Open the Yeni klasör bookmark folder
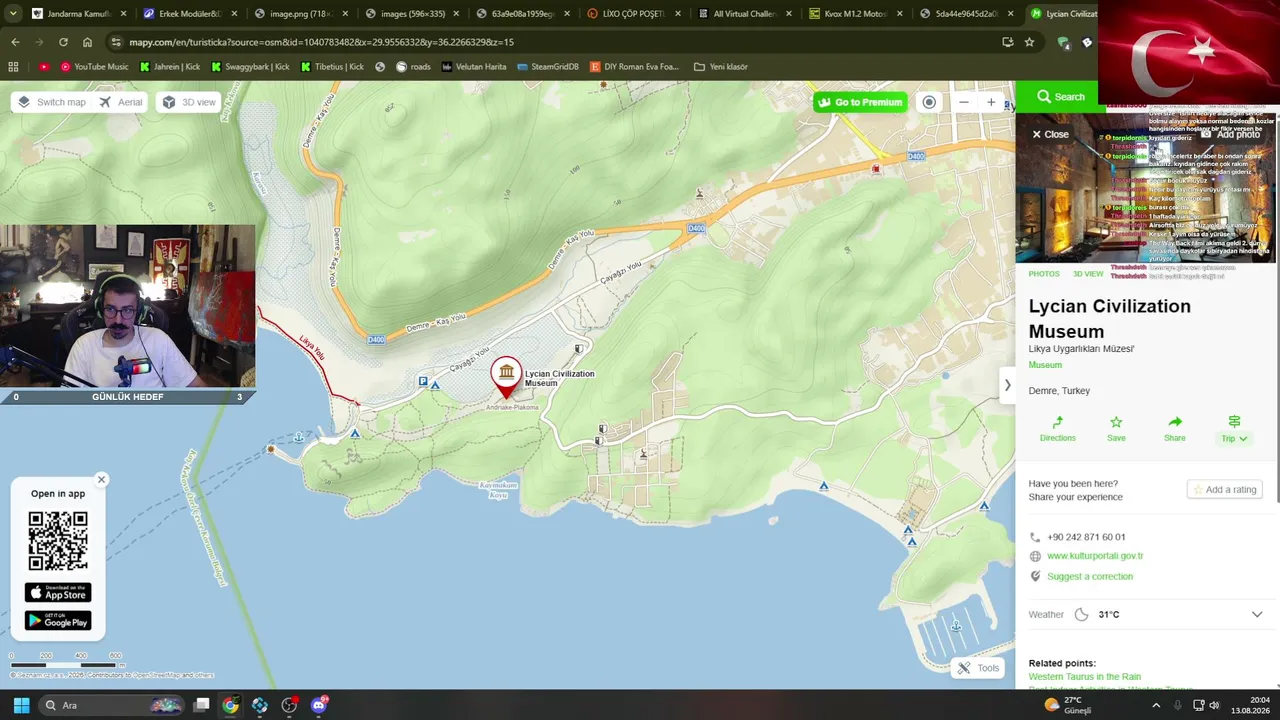The height and width of the screenshot is (720, 1280). [x=720, y=67]
